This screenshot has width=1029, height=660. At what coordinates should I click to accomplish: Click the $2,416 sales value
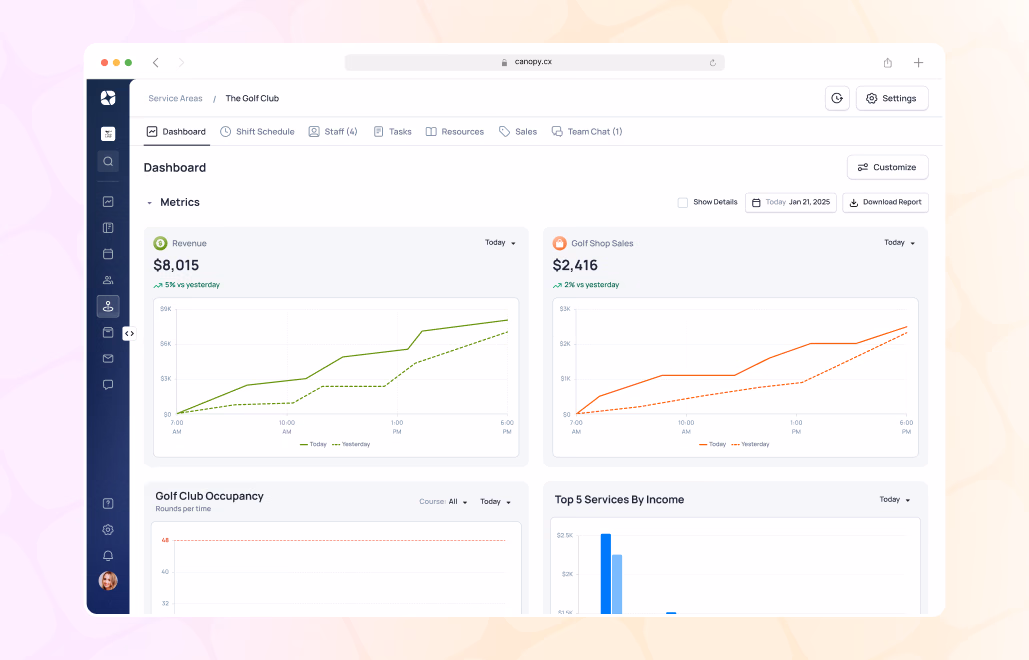pyautogui.click(x=575, y=266)
